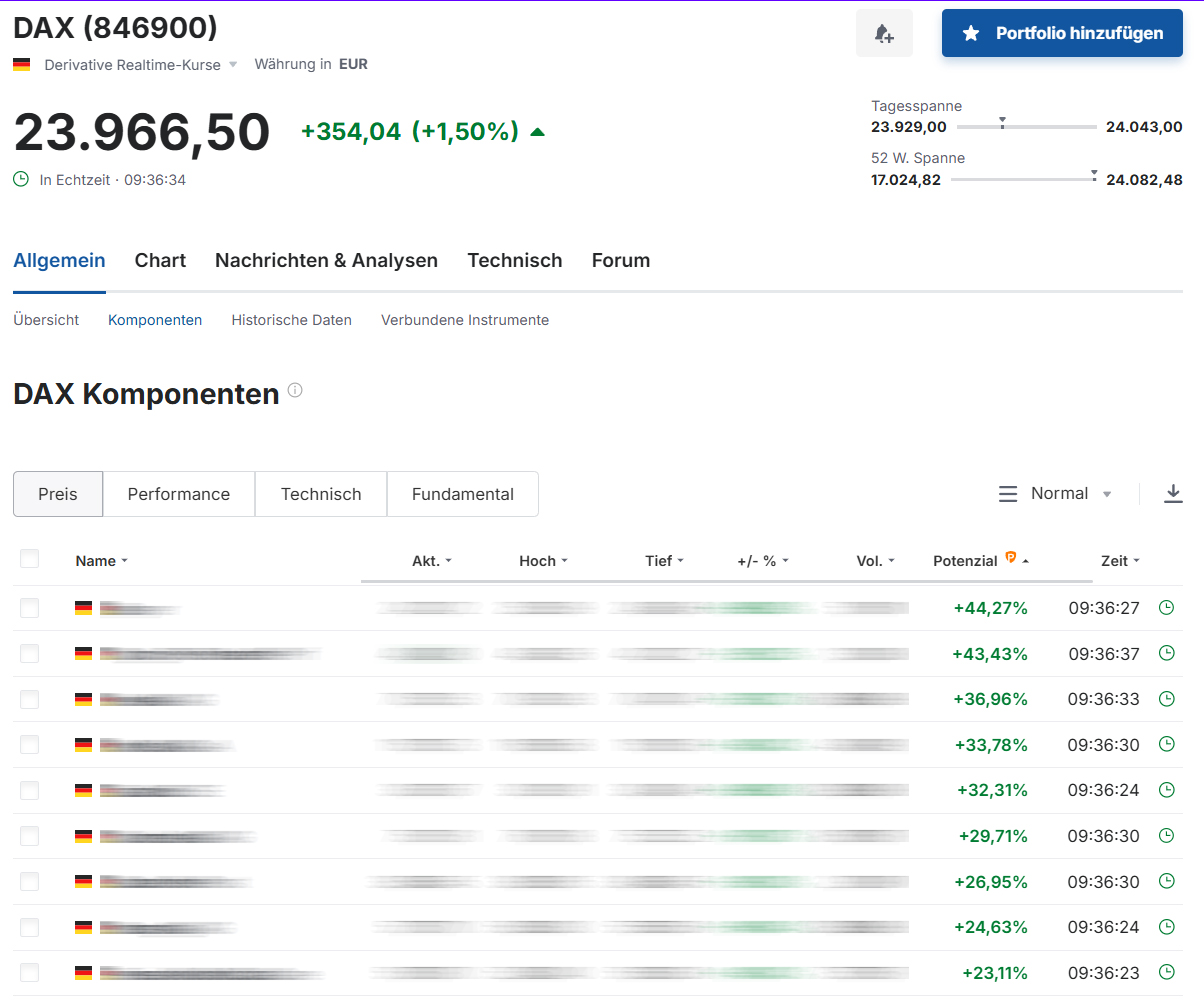The width and height of the screenshot is (1204, 1000).
Task: Select the Preis table view button
Action: pyautogui.click(x=58, y=494)
